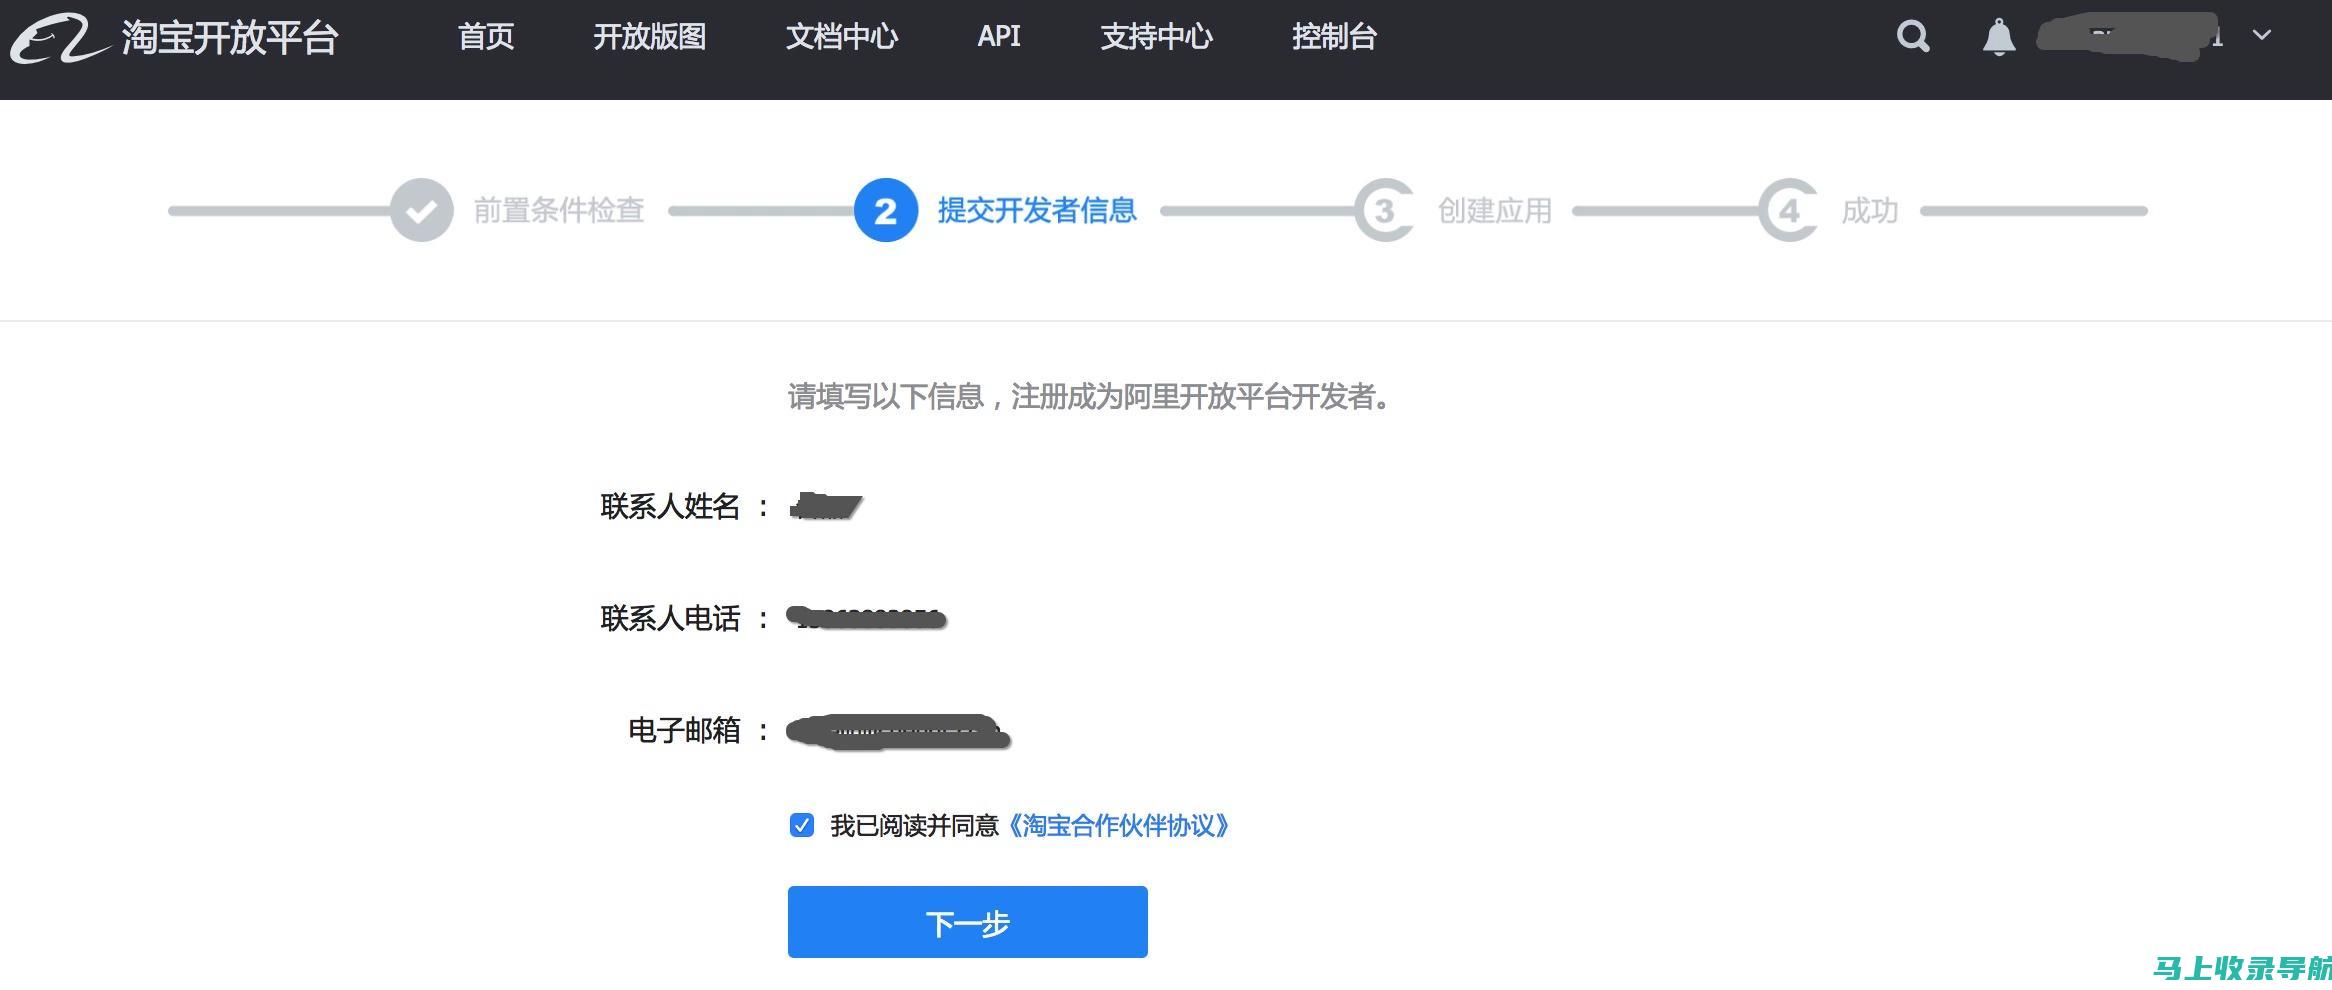The image size is (2332, 990).
Task: Open the API menu item
Action: pos(999,37)
